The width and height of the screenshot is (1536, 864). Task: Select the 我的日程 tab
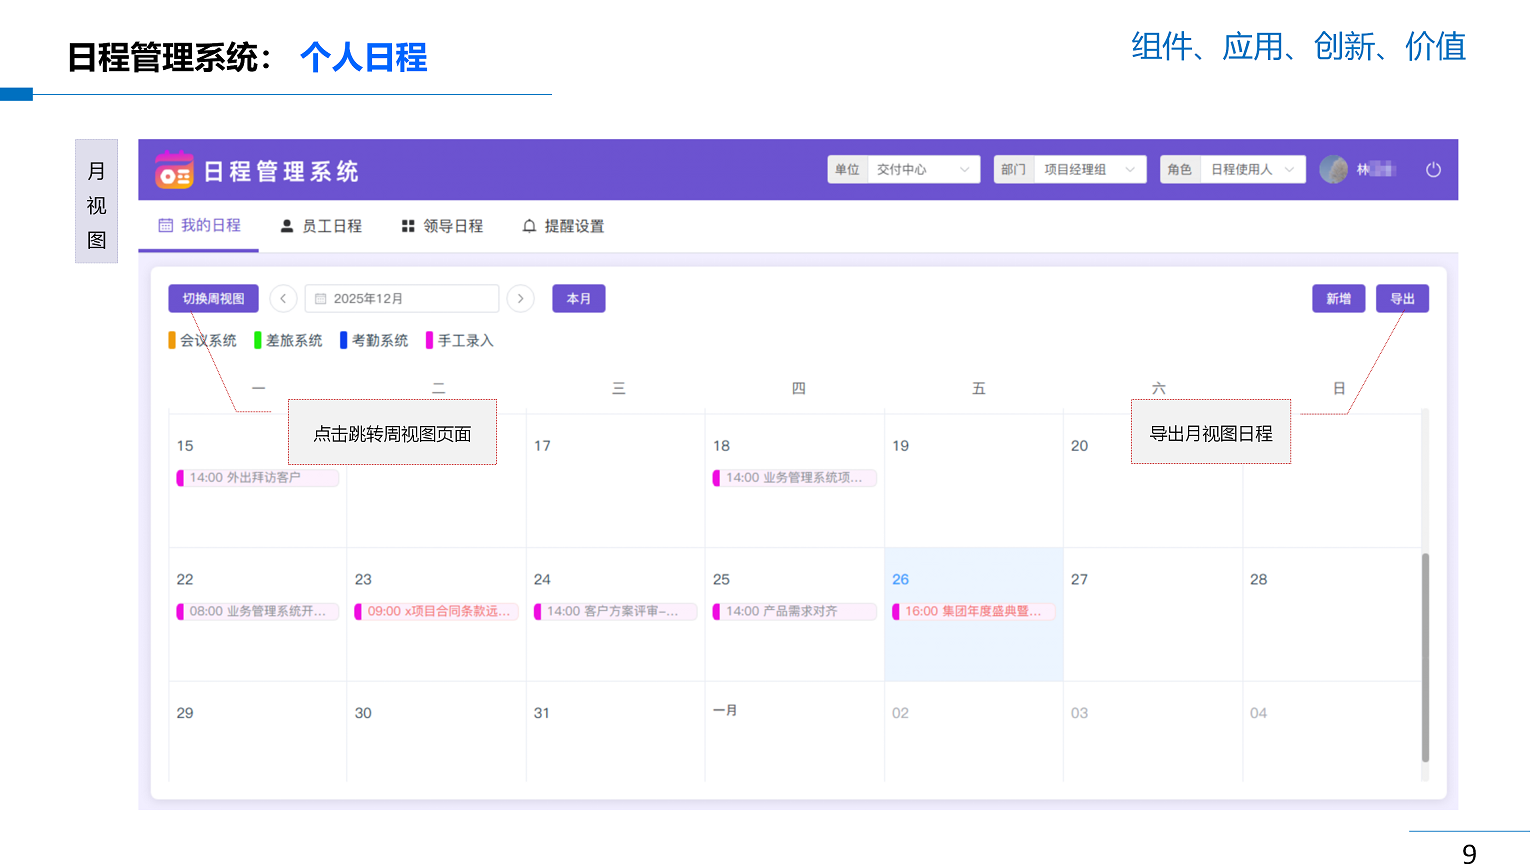(200, 226)
